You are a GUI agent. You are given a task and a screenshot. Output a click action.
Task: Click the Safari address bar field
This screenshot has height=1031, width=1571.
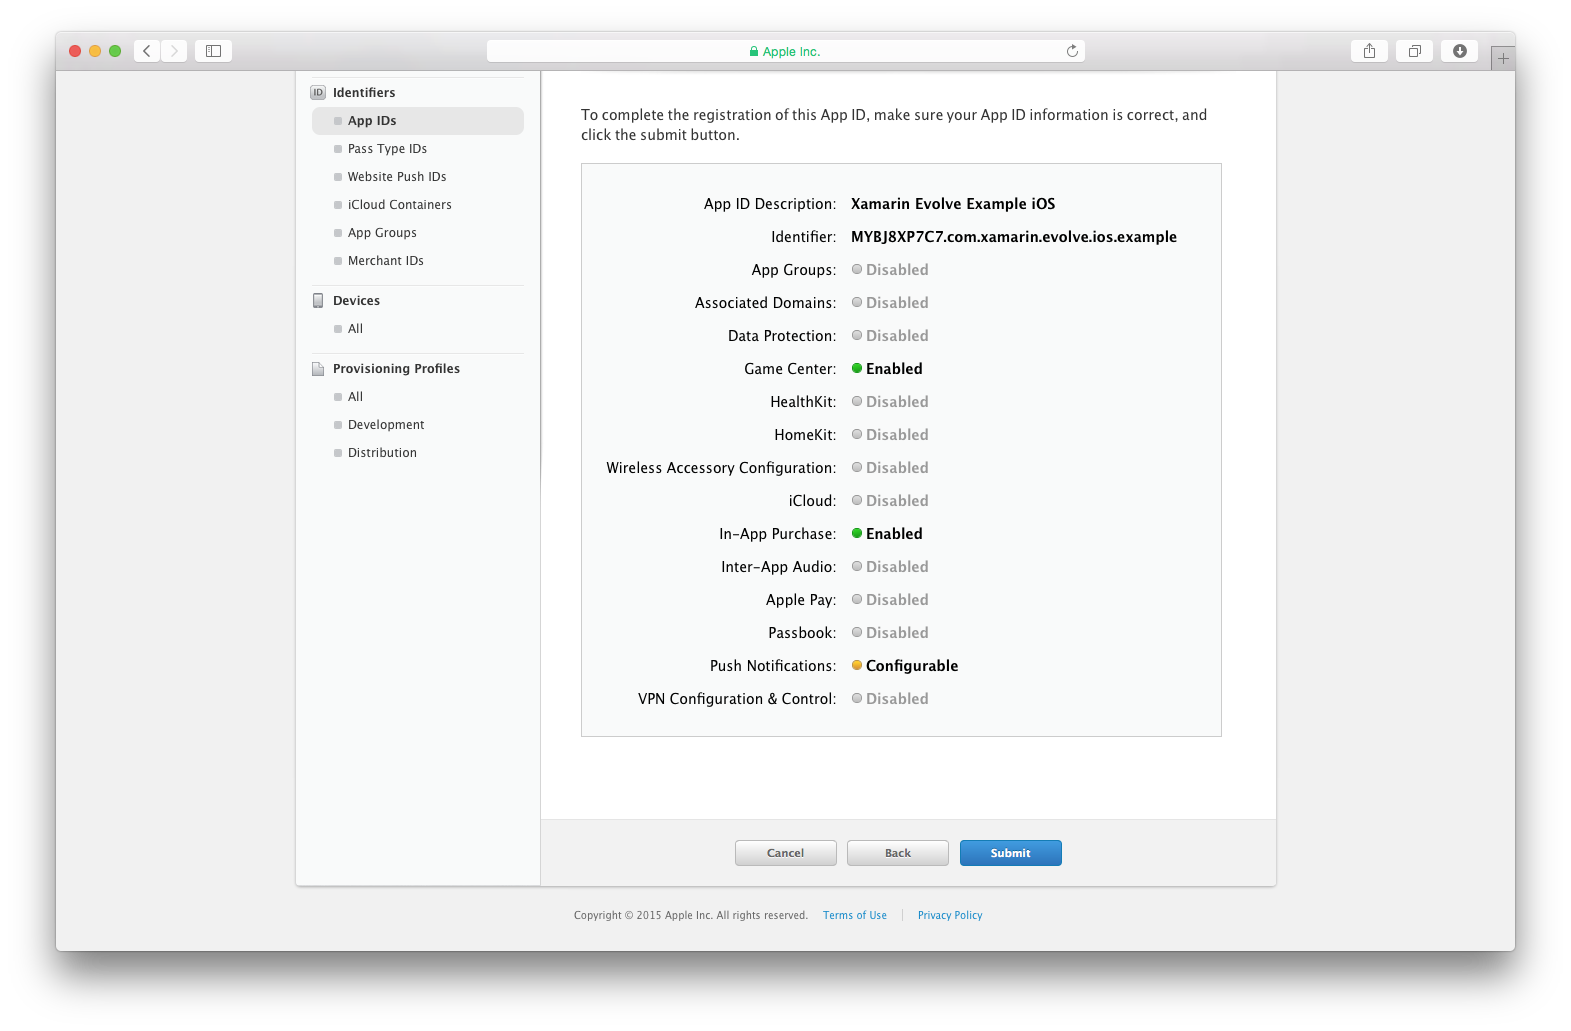pyautogui.click(x=785, y=51)
